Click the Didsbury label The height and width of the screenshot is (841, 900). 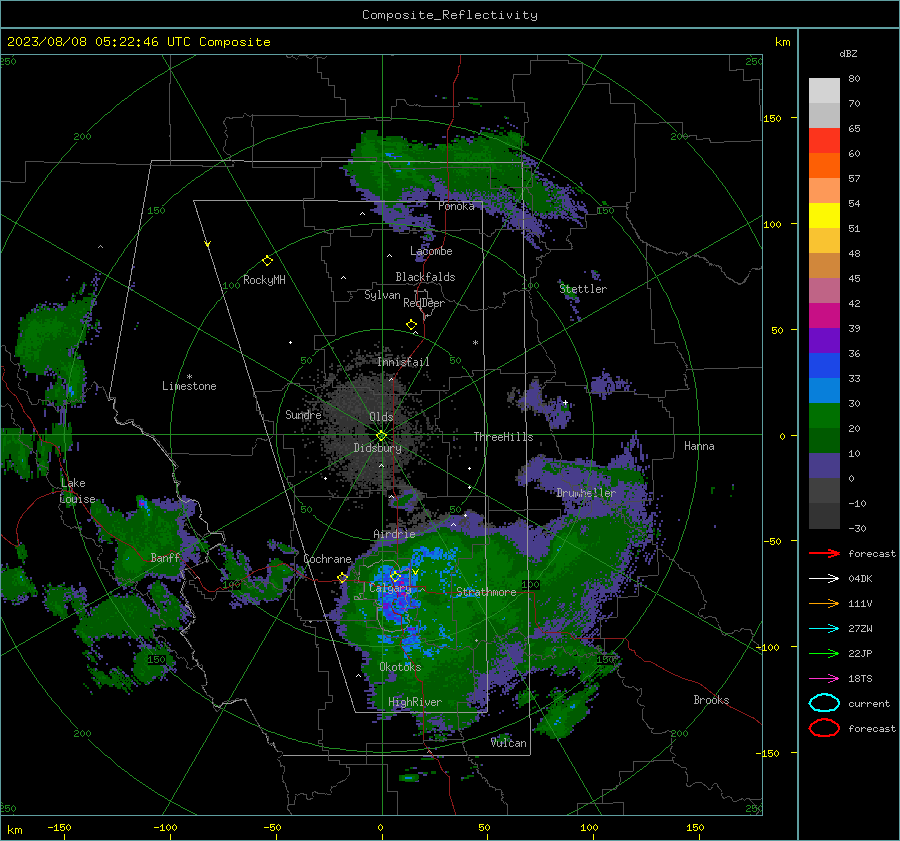point(378,448)
